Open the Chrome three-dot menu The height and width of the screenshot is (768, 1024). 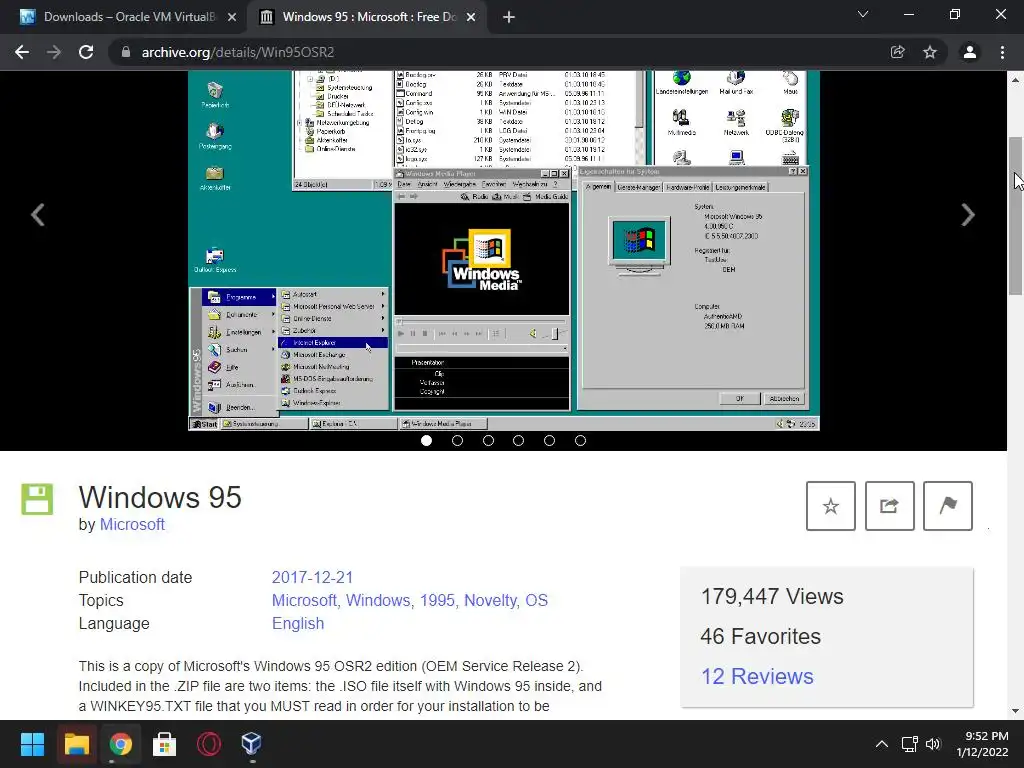(1002, 52)
